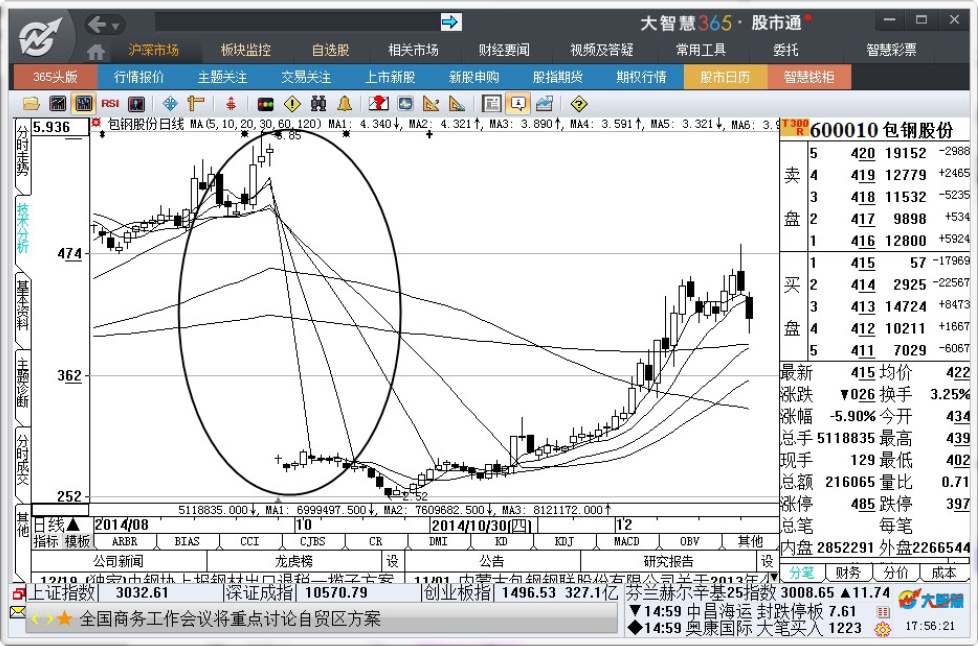Switch to the 指标 toggle
The height and width of the screenshot is (646, 978).
pyautogui.click(x=46, y=541)
